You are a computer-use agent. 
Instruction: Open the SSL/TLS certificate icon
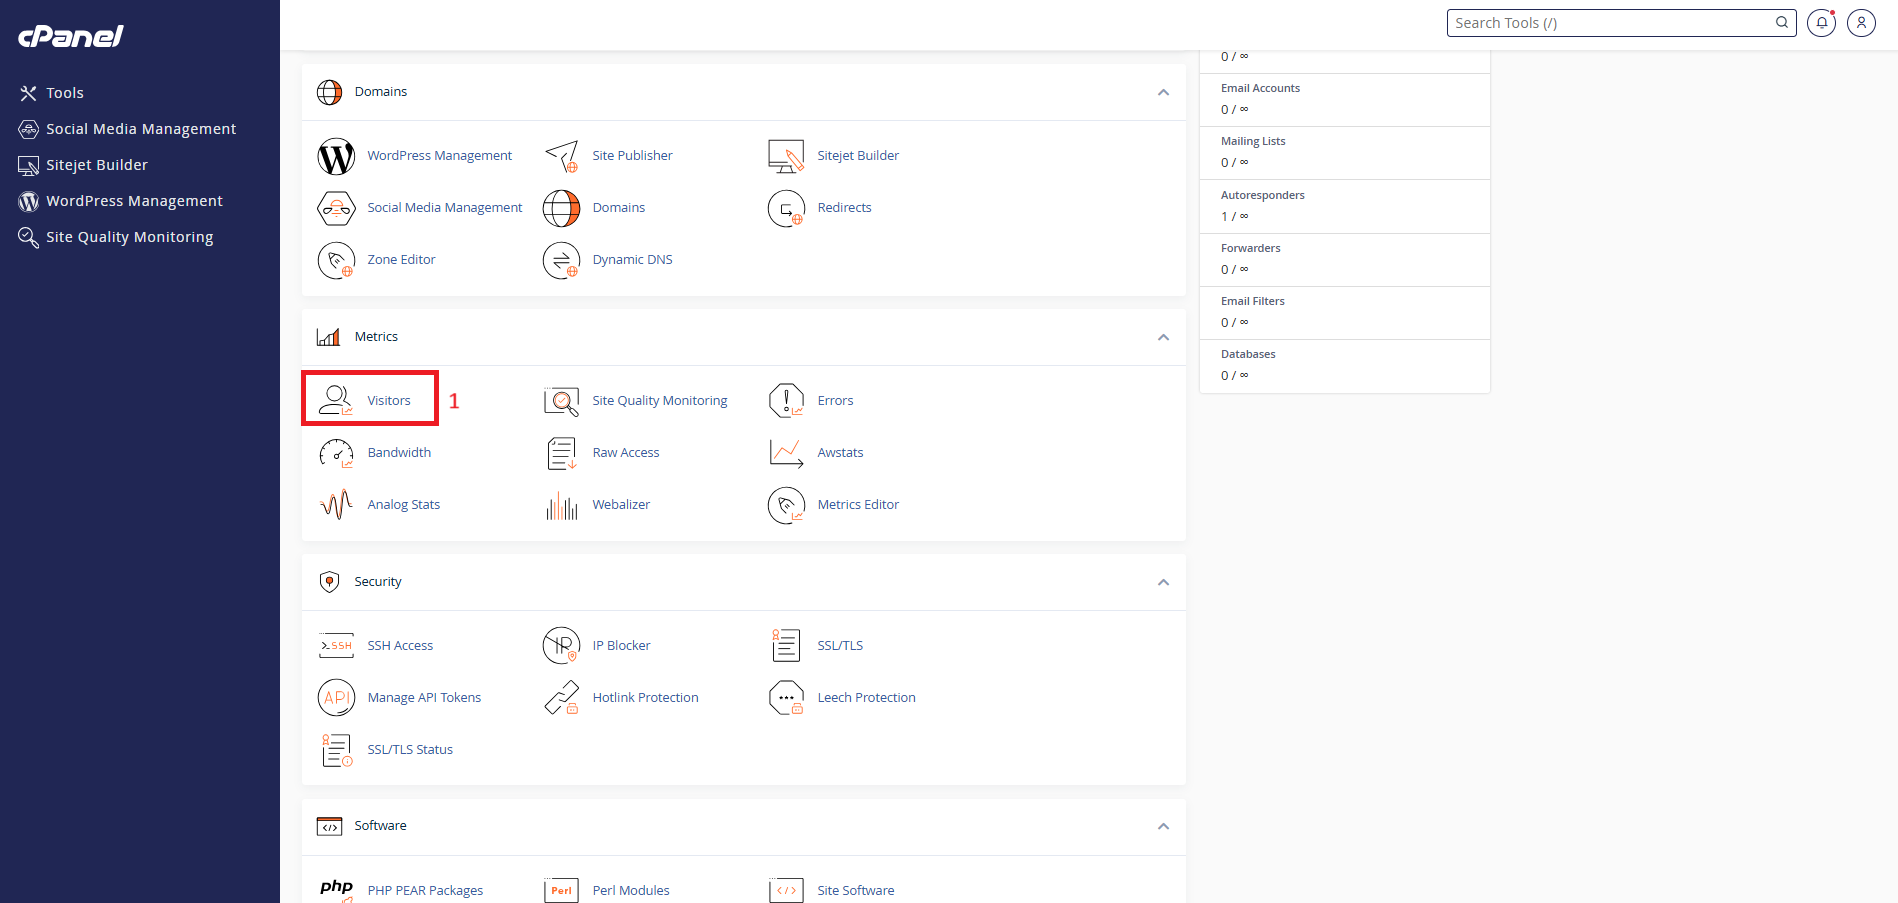coord(786,645)
